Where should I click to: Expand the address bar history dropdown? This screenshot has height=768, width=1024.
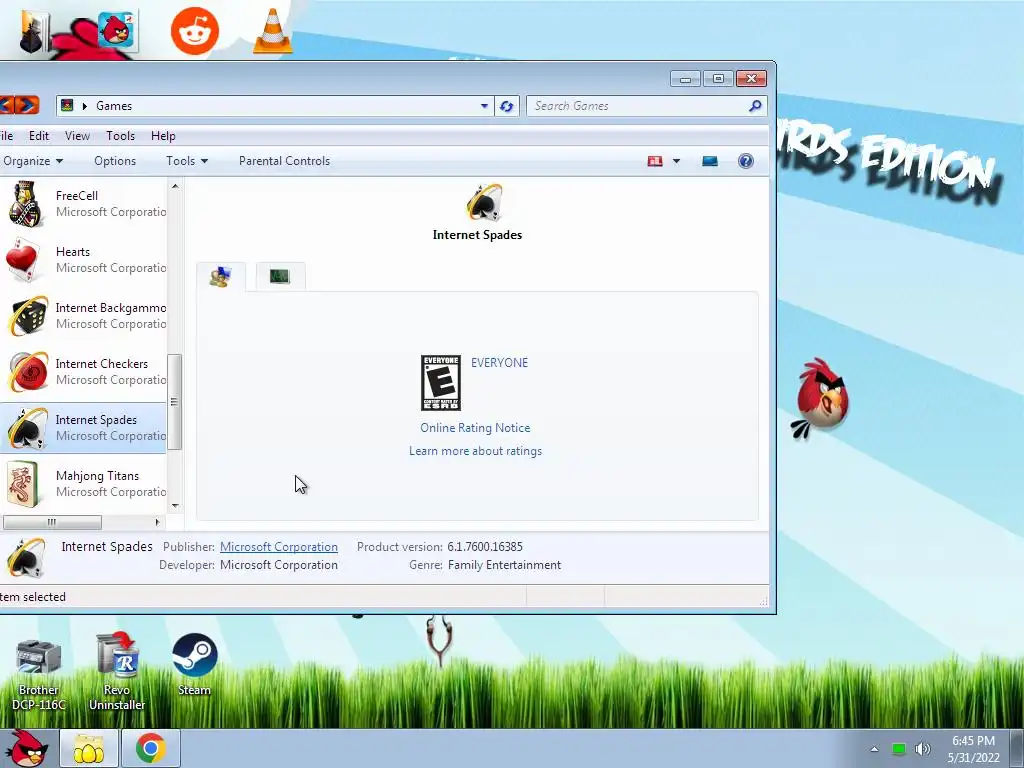tap(484, 106)
